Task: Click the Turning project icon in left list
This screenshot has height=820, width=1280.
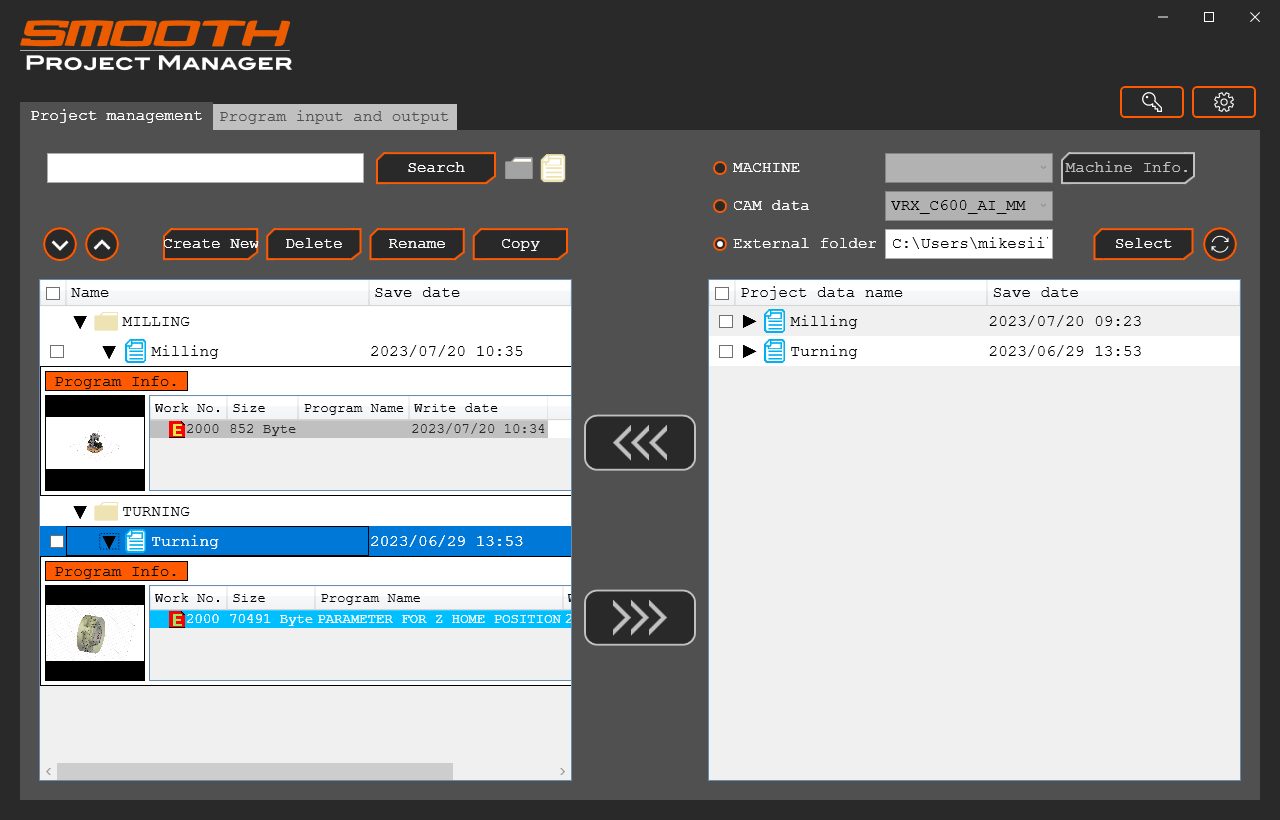Action: coord(135,541)
